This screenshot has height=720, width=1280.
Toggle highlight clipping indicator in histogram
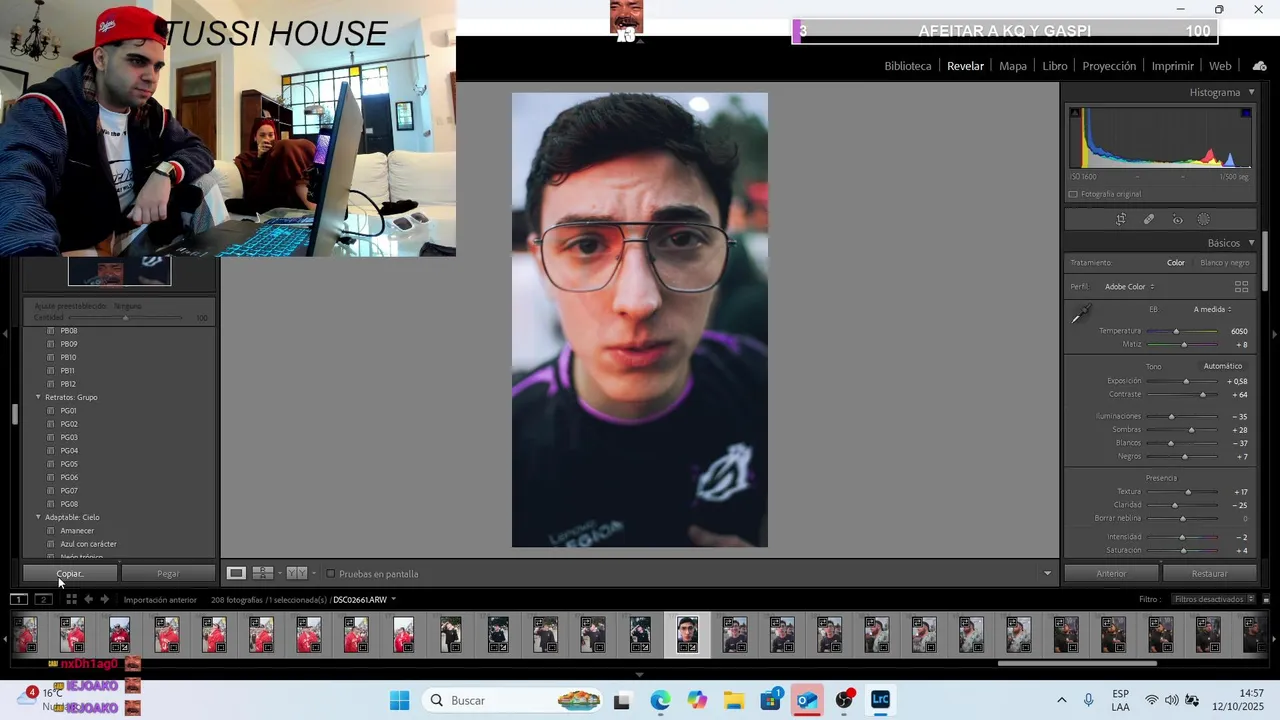1246,112
